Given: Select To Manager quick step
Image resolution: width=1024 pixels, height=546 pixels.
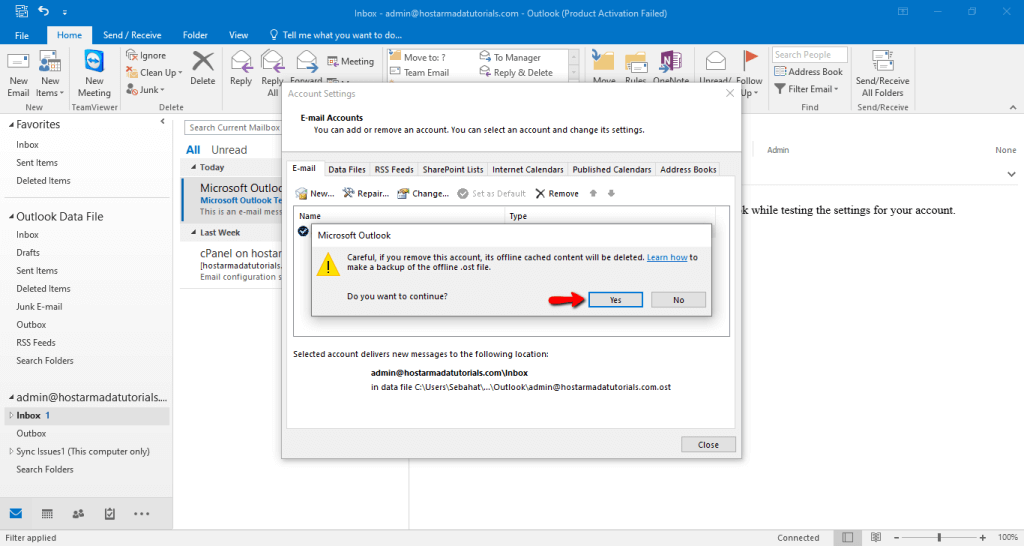Looking at the screenshot, I should (x=510, y=57).
